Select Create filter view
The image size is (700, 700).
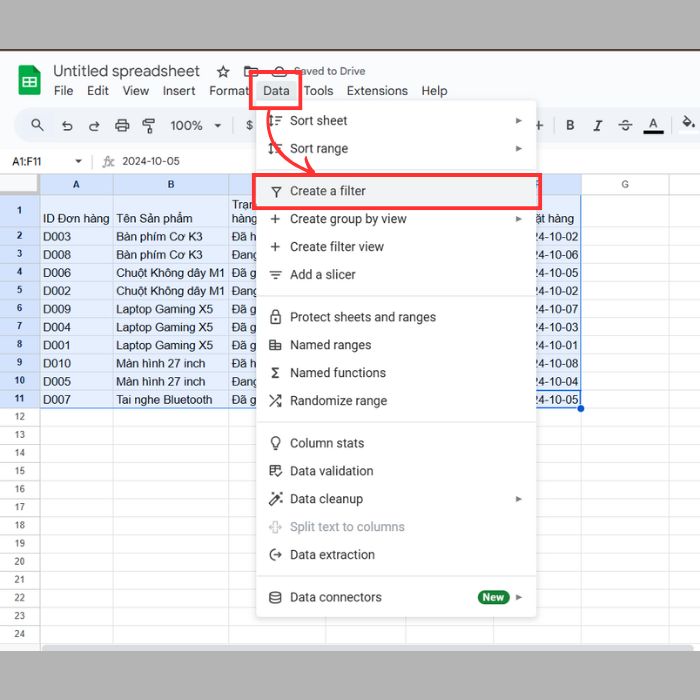[x=396, y=247]
